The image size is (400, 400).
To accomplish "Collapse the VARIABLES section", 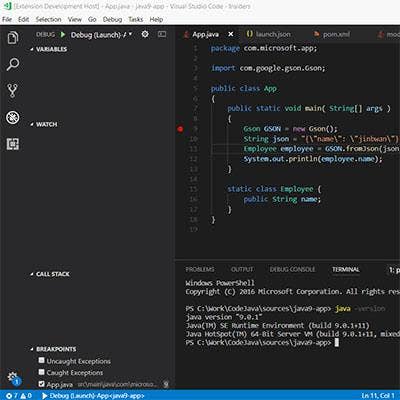I will pos(49,49).
